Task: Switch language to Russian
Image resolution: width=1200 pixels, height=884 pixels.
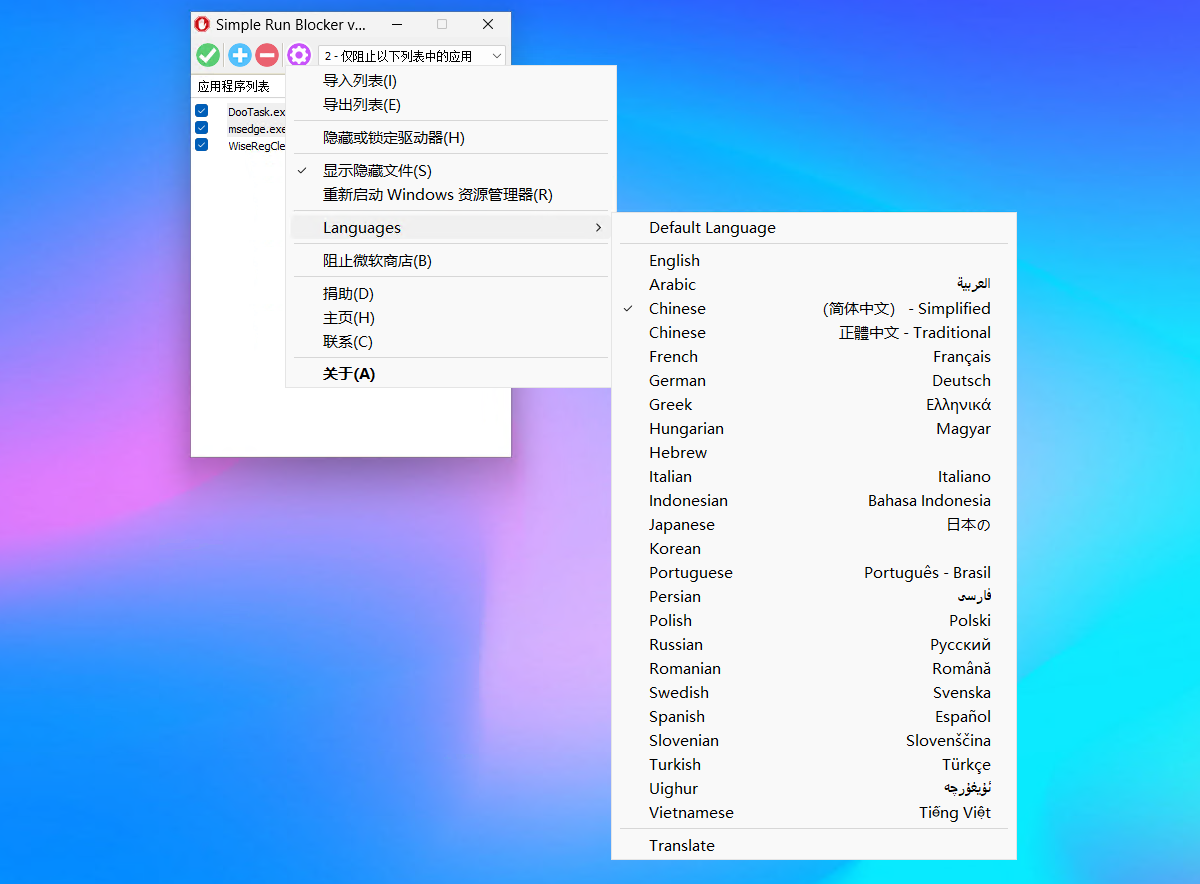Action: 814,645
